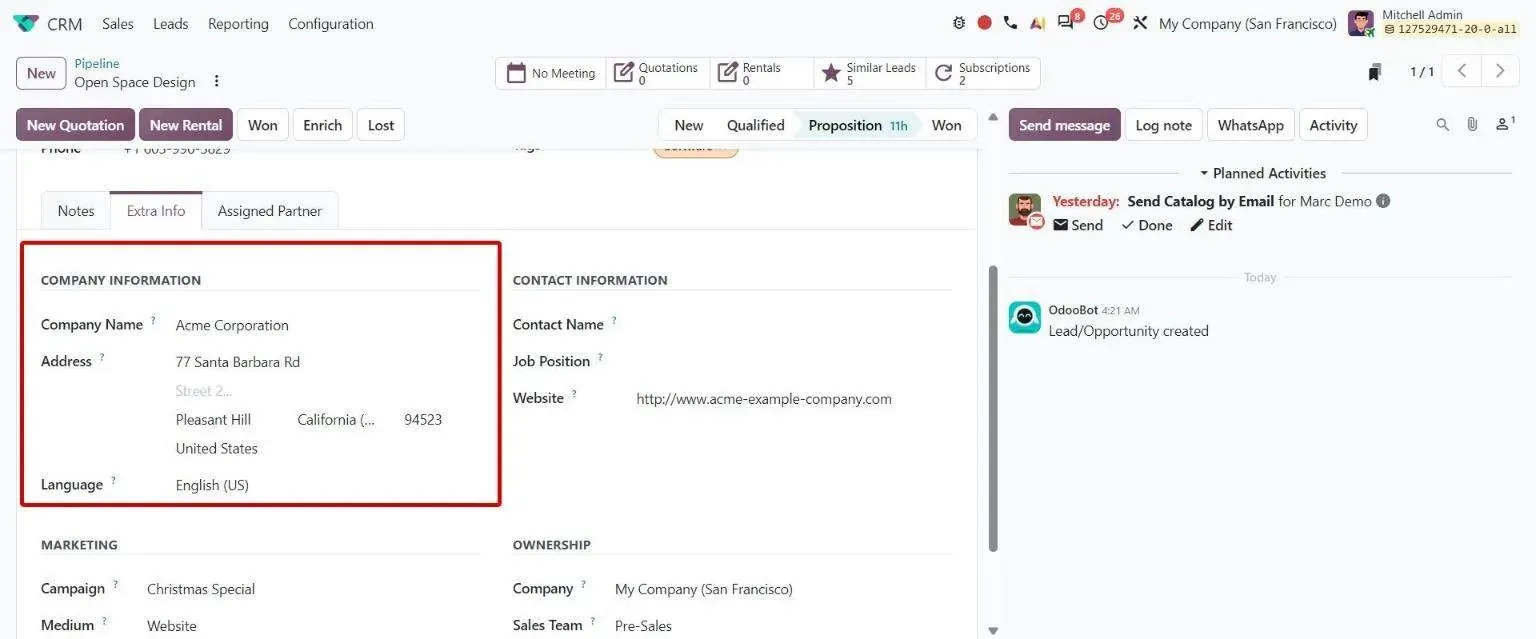Image resolution: width=1536 pixels, height=639 pixels.
Task: Open the Christmas Special campaign dropdown
Action: pos(313,589)
